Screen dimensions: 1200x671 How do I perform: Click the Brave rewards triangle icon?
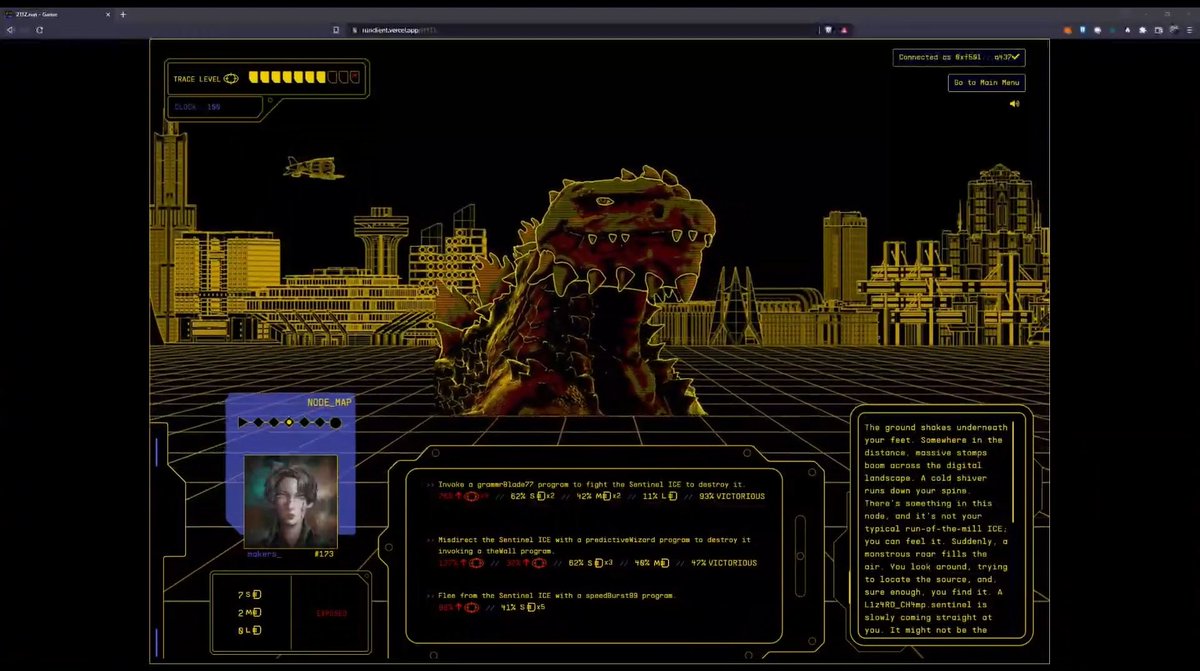[x=844, y=30]
